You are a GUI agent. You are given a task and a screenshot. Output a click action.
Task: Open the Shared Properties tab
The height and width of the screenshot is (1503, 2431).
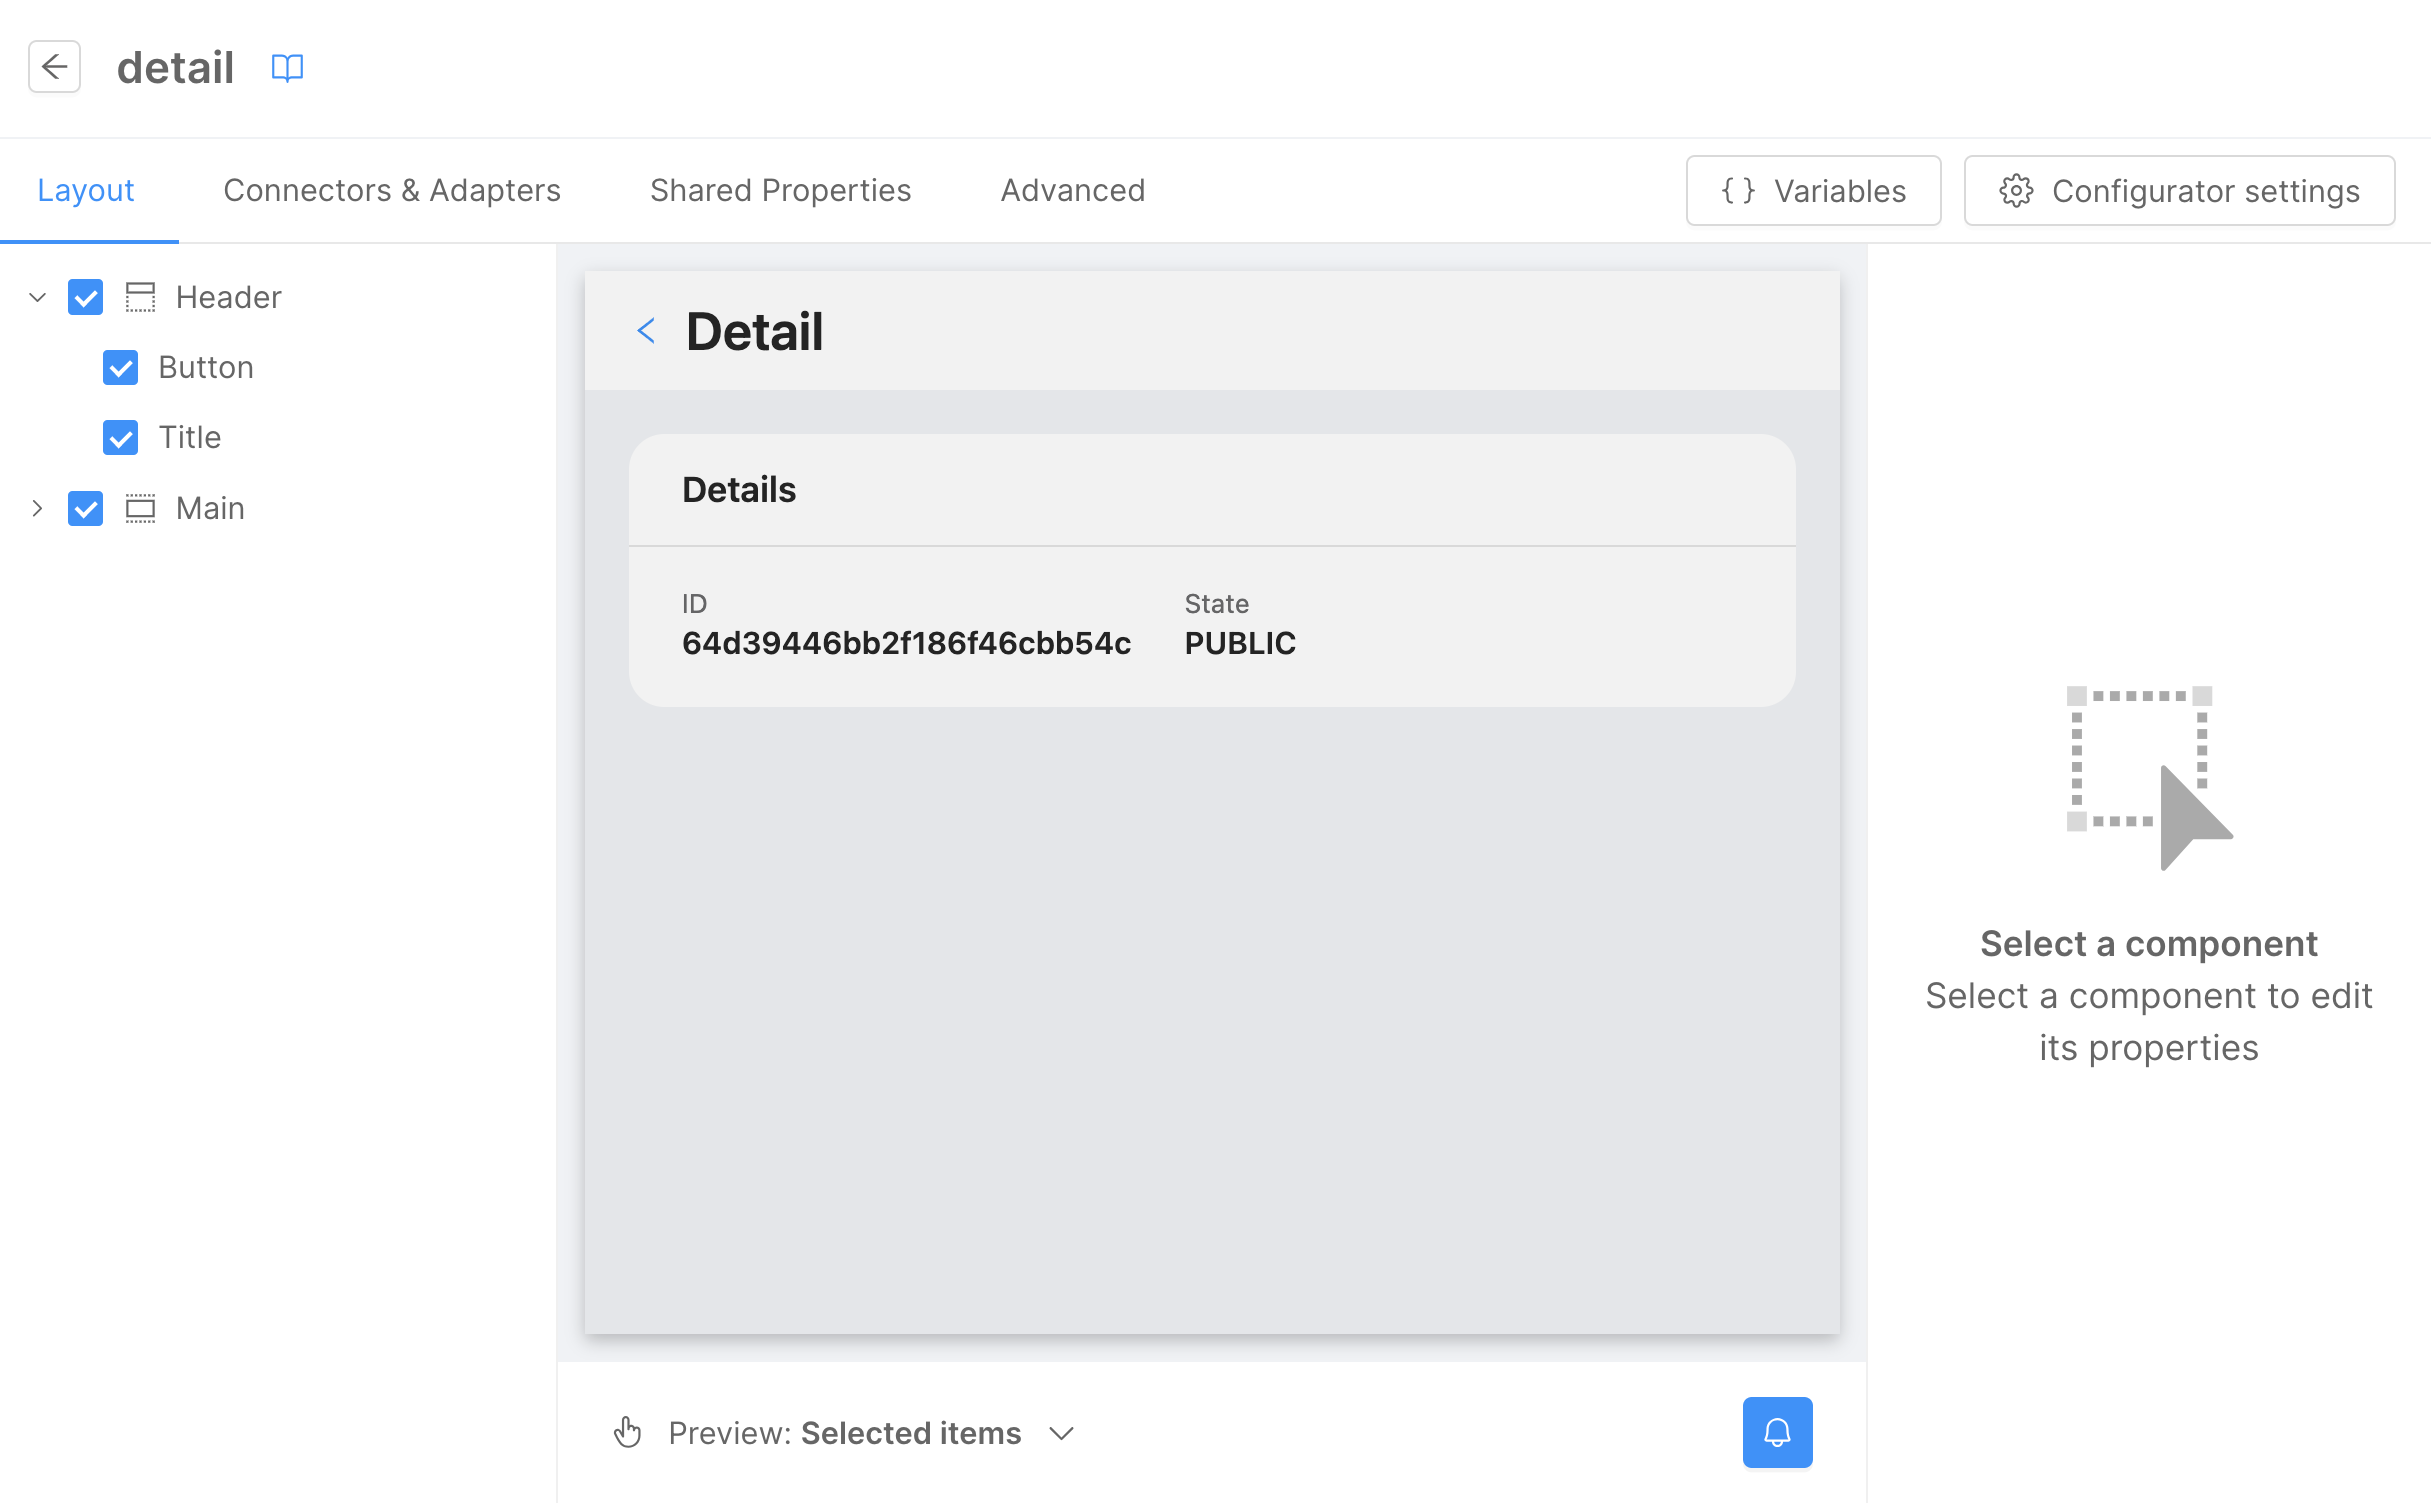[780, 190]
